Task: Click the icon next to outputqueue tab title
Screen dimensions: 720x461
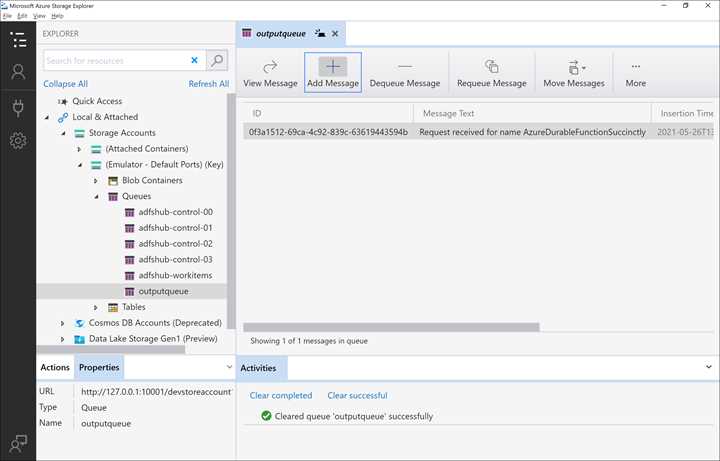Action: pos(320,34)
